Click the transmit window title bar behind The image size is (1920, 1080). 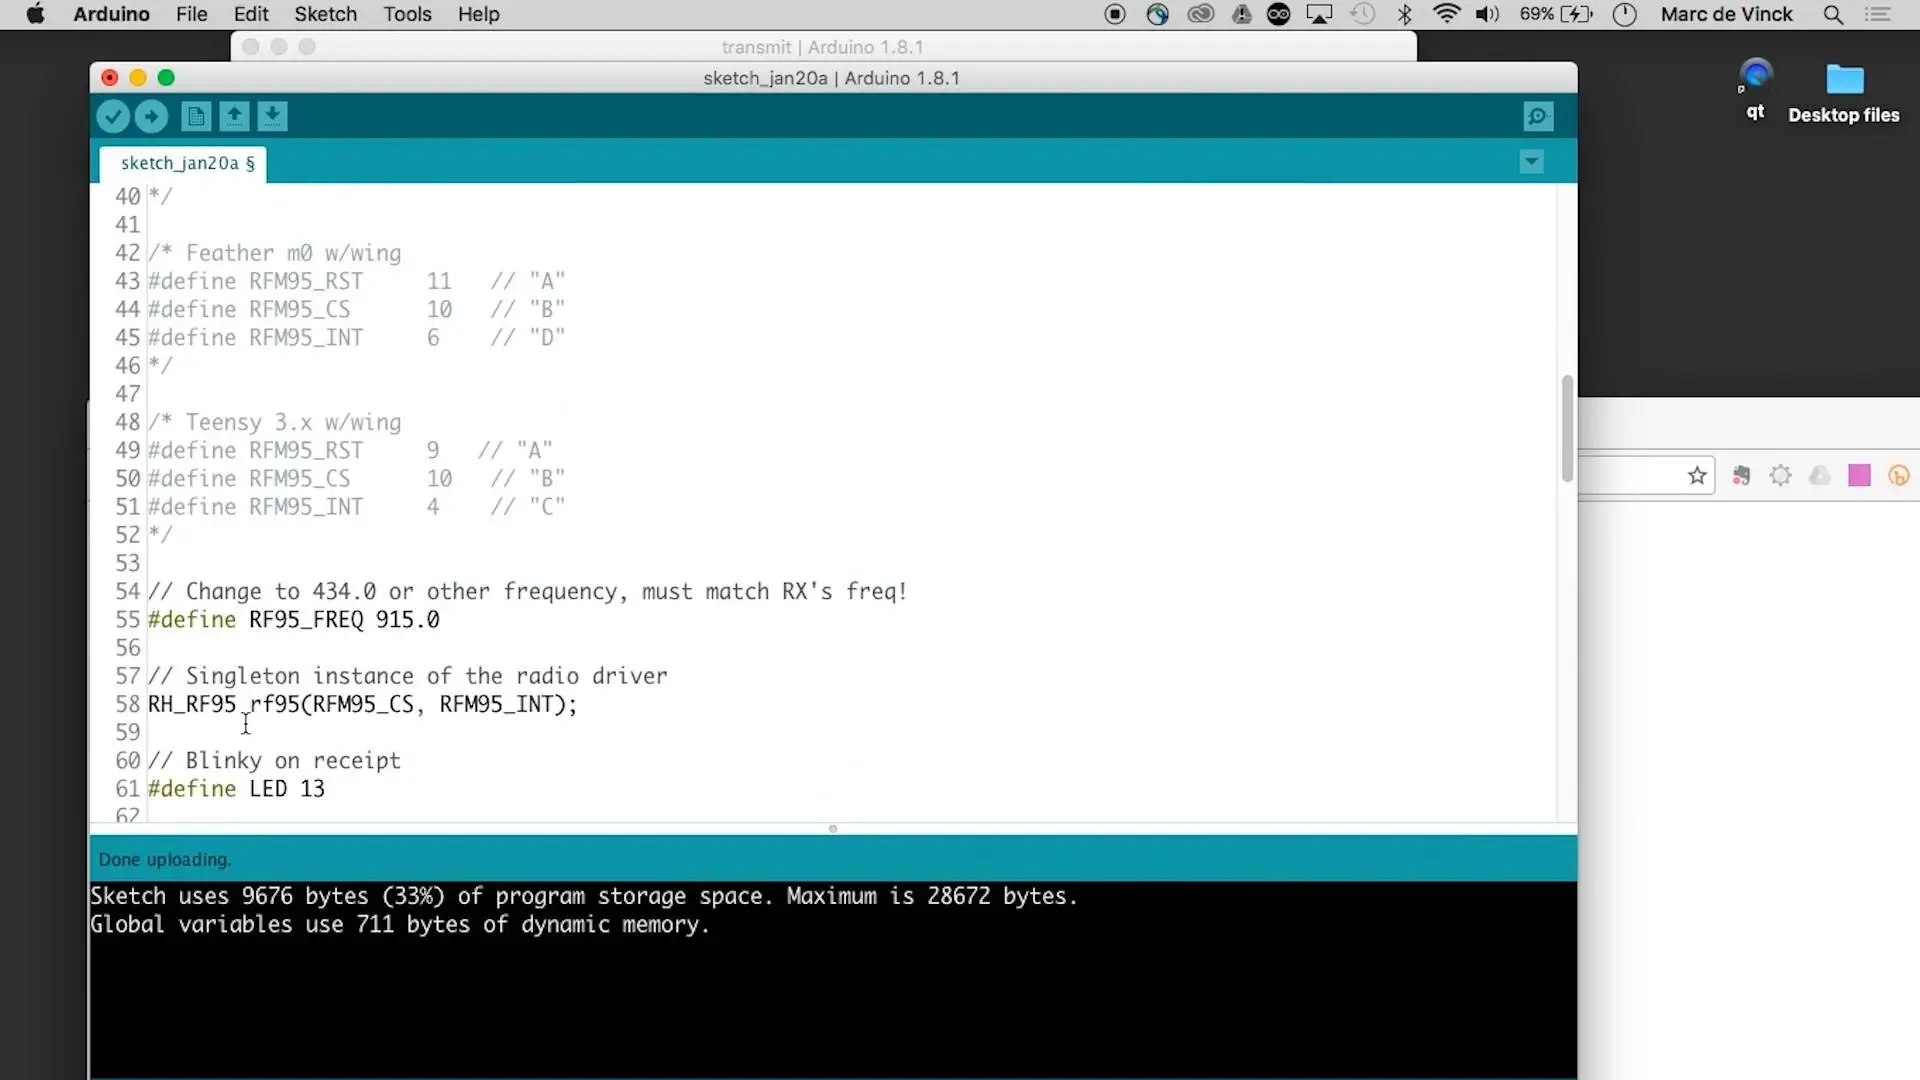click(x=823, y=47)
